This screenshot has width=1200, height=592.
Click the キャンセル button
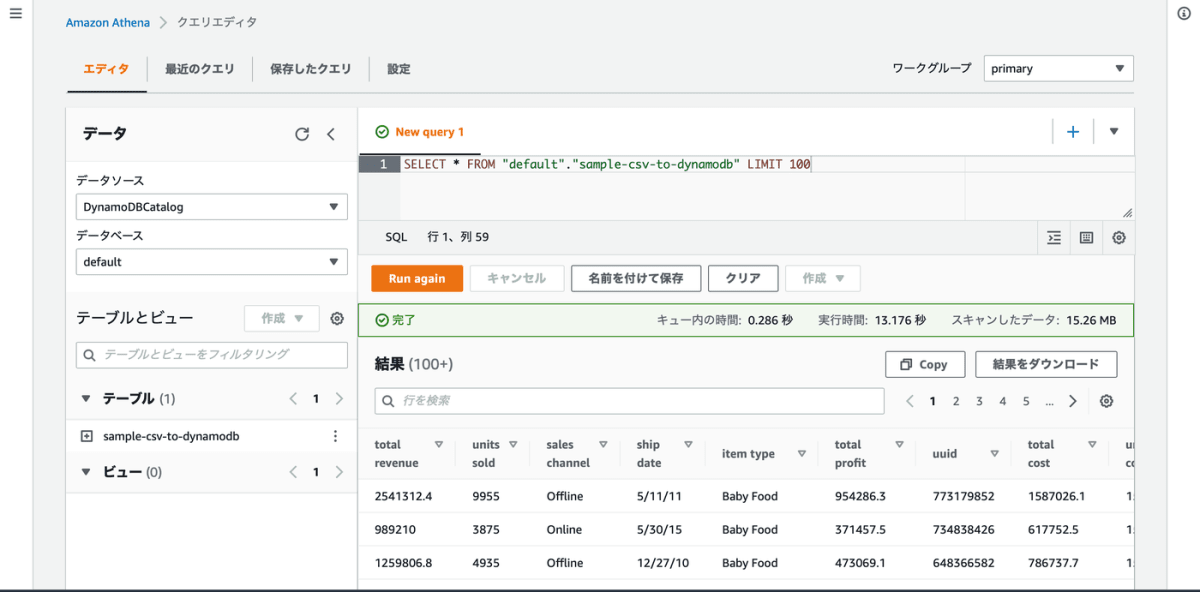pyautogui.click(x=517, y=278)
